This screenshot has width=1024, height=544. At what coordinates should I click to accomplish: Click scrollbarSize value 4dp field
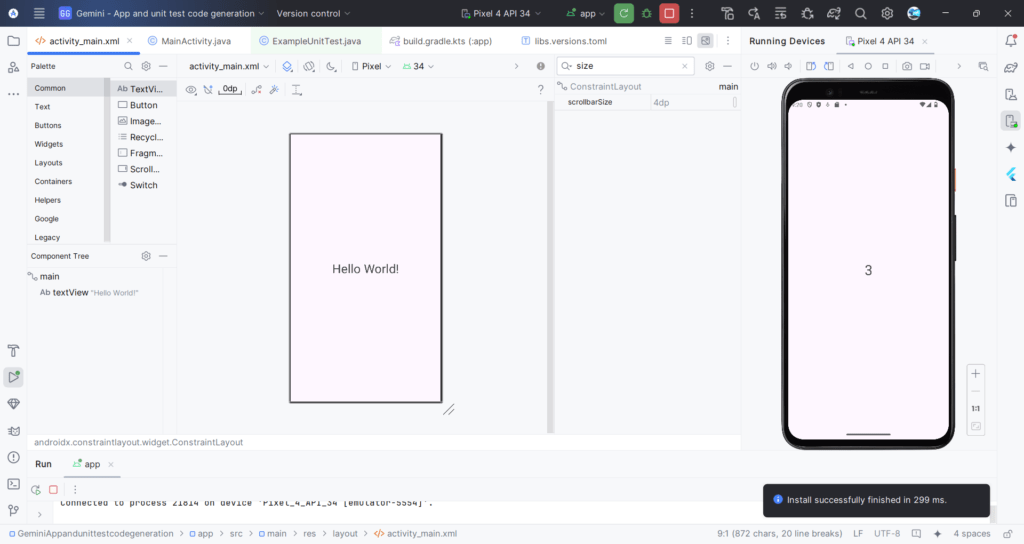(x=695, y=103)
